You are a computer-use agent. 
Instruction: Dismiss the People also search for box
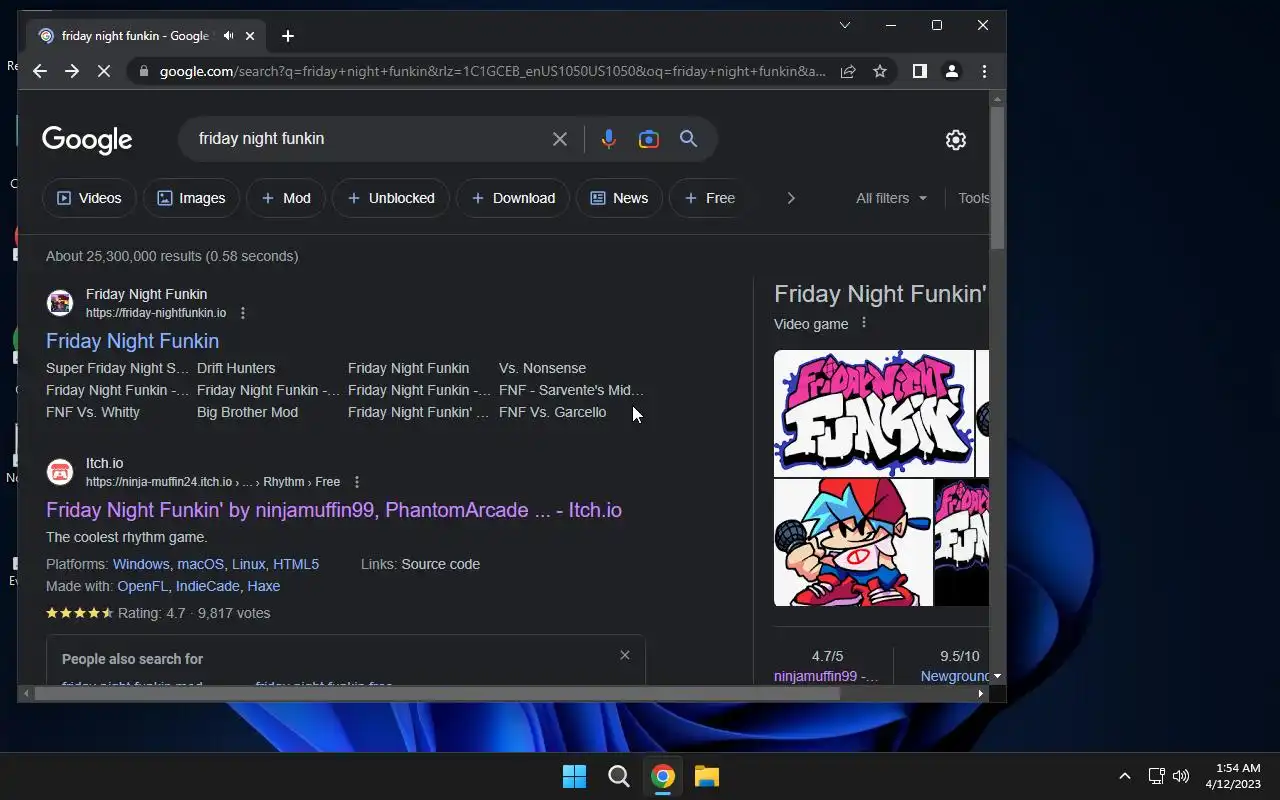pyautogui.click(x=625, y=655)
